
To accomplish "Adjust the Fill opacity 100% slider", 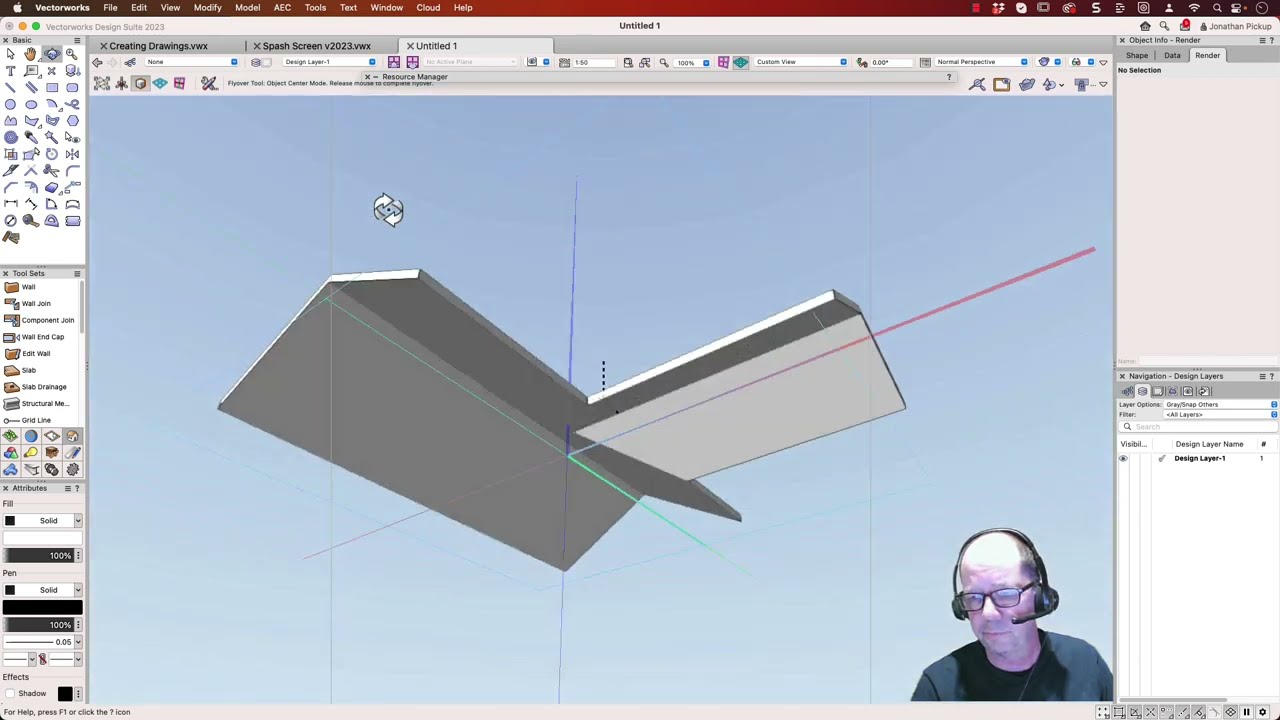I will point(38,555).
